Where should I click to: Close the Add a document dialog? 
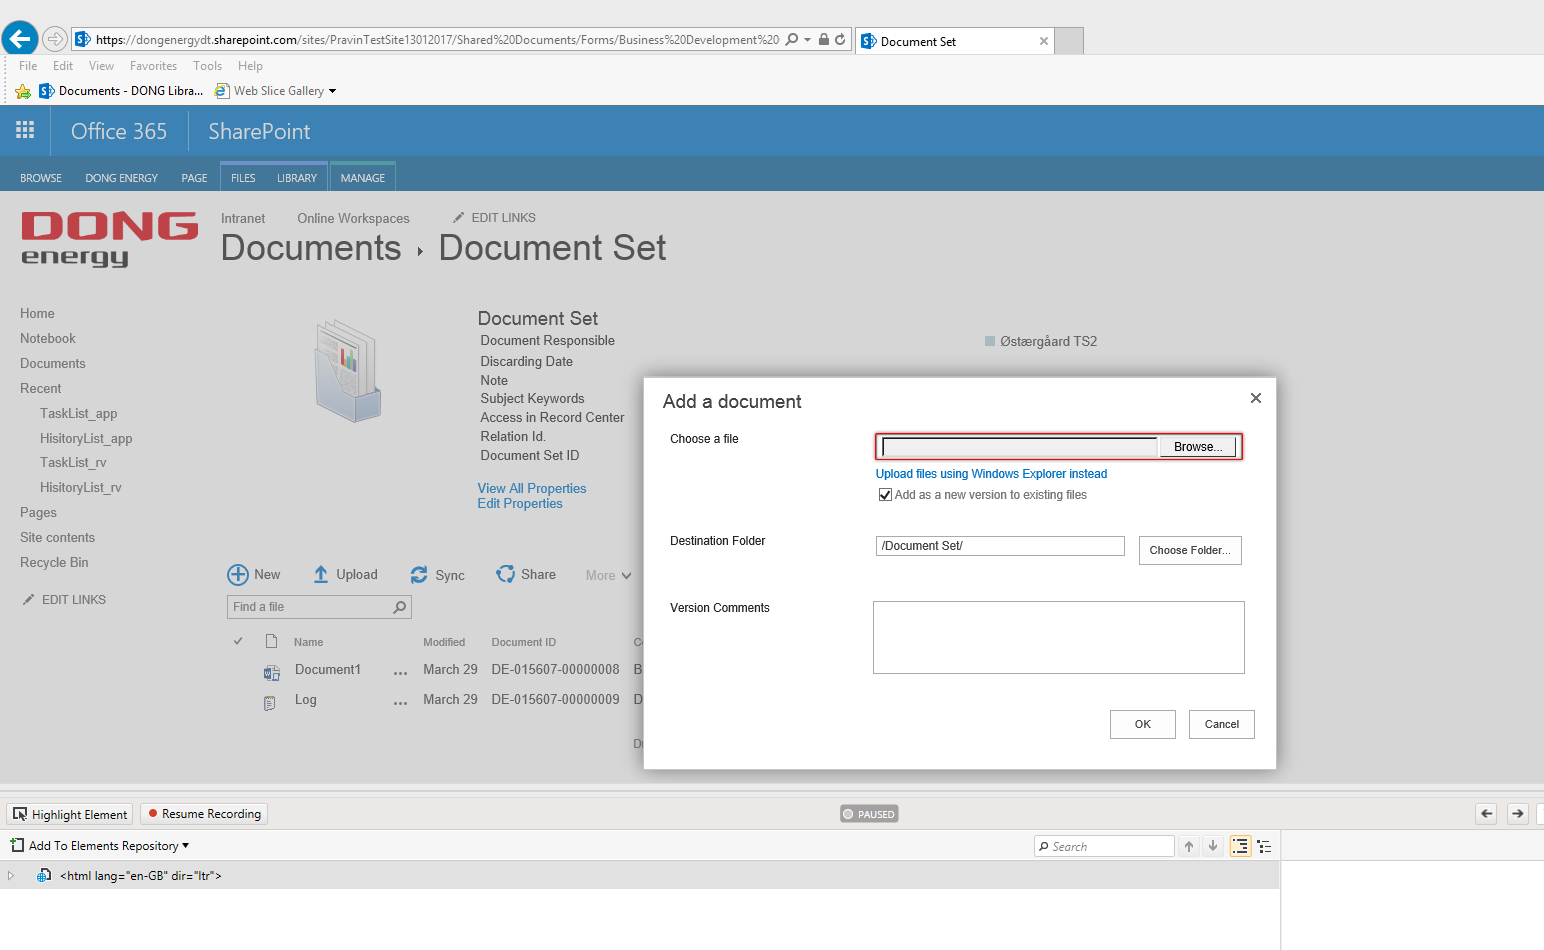coord(1255,398)
